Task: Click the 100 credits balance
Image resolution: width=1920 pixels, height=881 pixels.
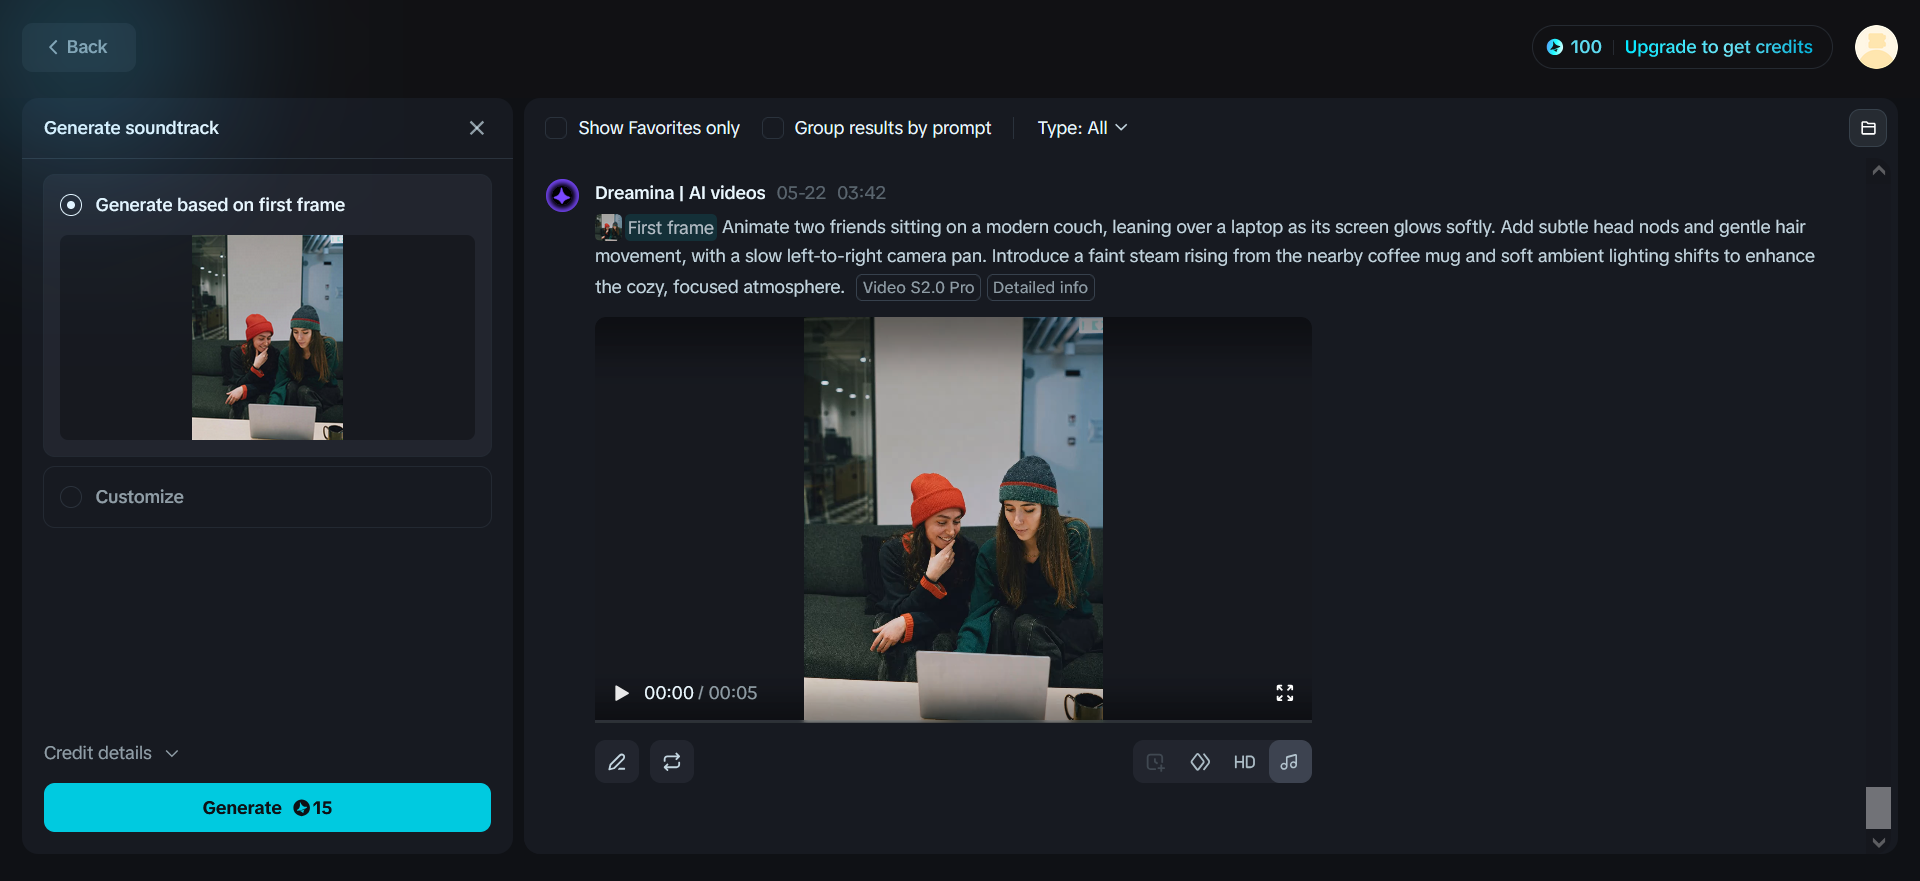Action: 1574,47
